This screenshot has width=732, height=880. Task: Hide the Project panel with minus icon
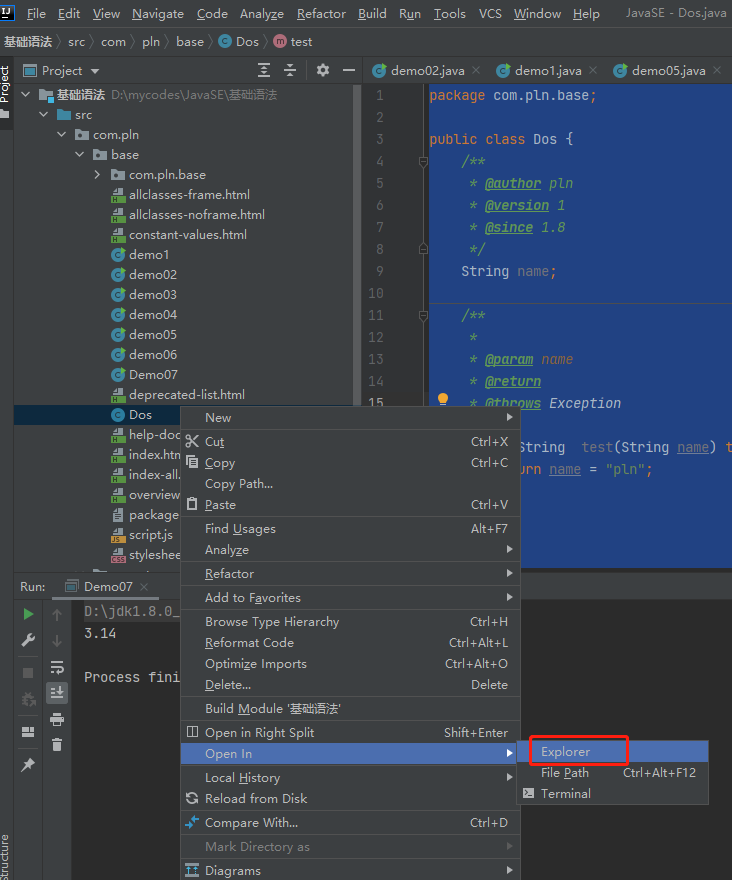click(349, 70)
